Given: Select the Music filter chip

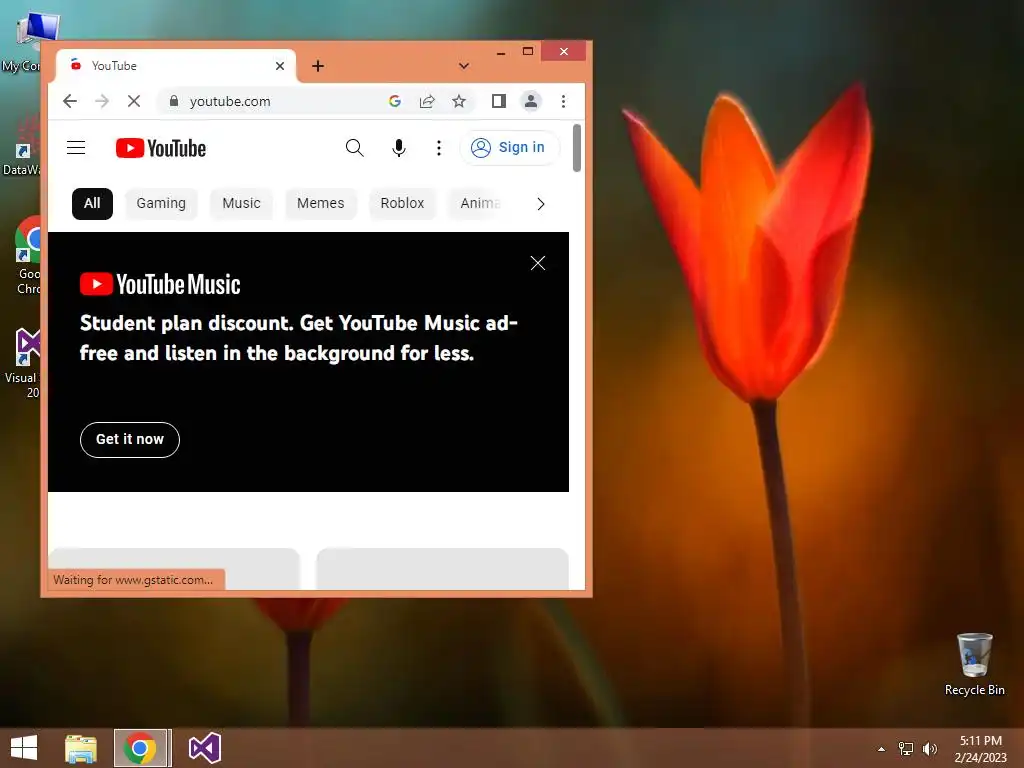Looking at the screenshot, I should [242, 204].
